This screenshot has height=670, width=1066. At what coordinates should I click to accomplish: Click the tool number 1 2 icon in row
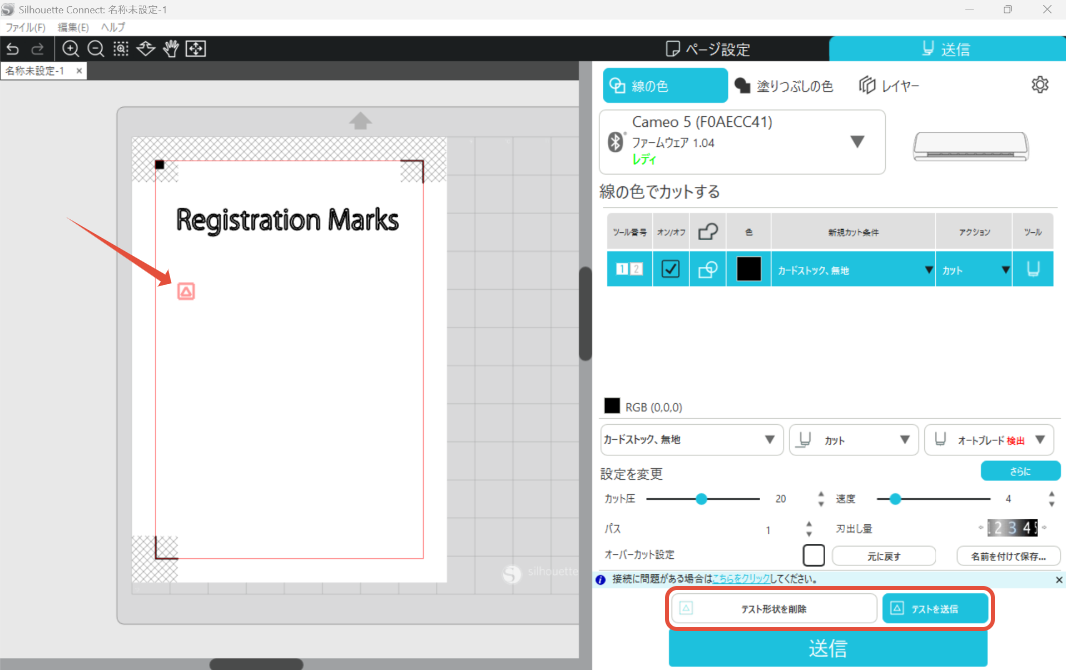click(629, 269)
